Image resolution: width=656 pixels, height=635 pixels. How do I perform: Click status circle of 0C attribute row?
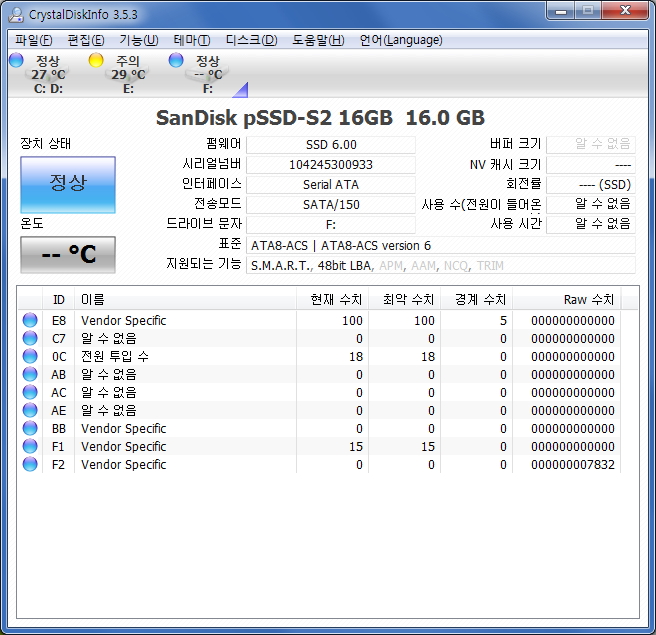(x=30, y=356)
